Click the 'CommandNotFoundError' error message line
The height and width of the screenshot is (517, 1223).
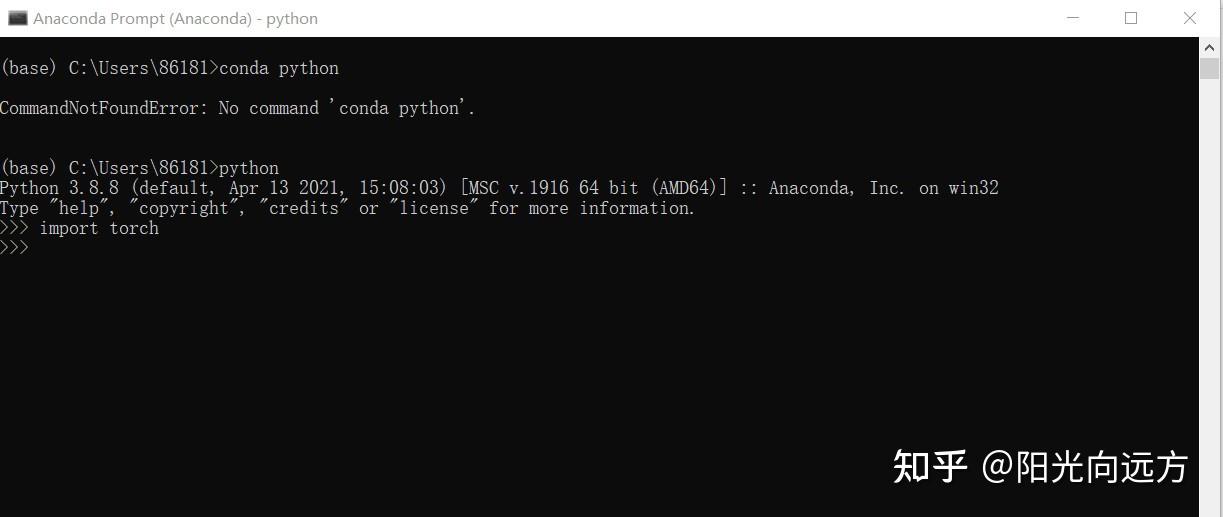(x=238, y=108)
